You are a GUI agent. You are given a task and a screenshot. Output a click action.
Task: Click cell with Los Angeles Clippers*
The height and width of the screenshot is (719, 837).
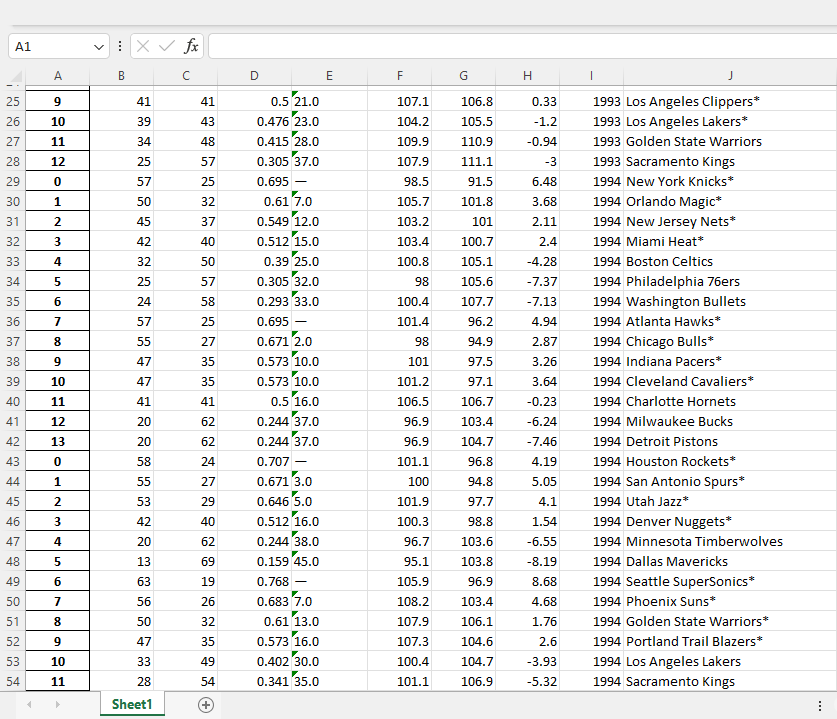coord(730,101)
